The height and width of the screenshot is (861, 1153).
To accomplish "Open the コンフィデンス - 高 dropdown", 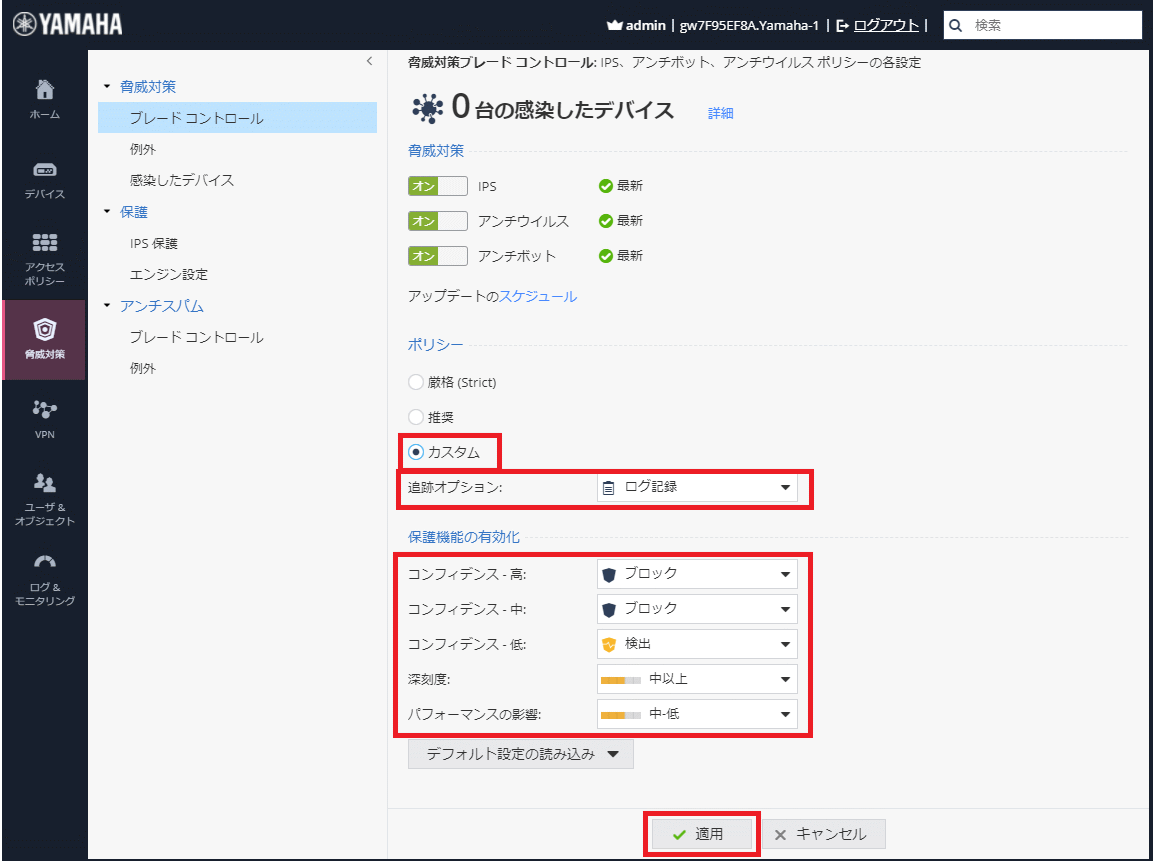I will [697, 574].
